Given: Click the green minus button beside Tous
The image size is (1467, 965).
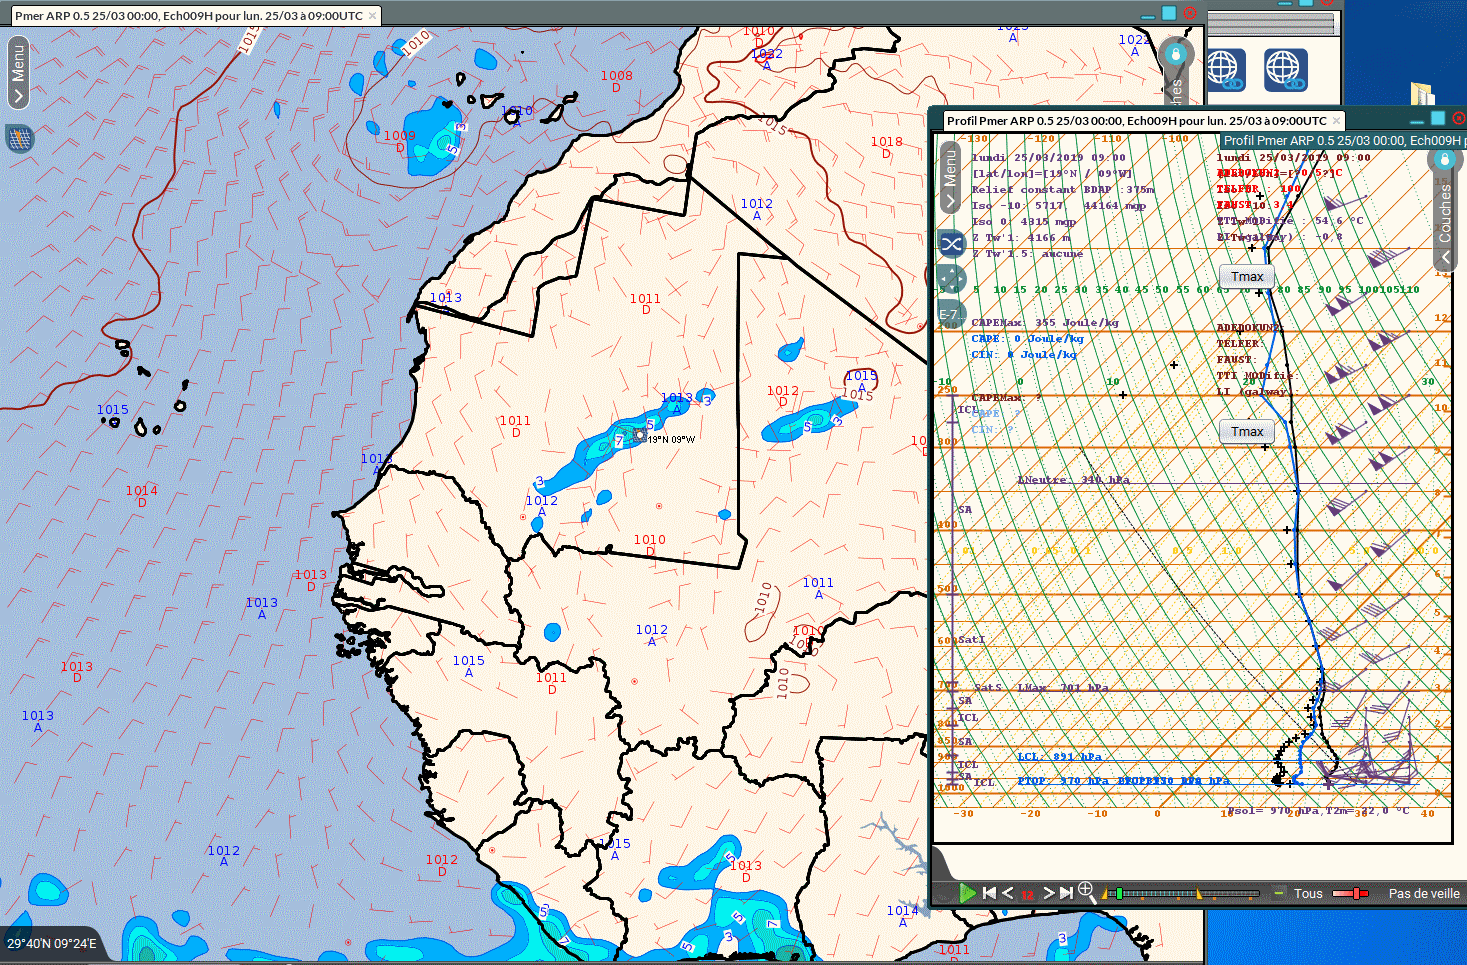Looking at the screenshot, I should tap(1278, 893).
